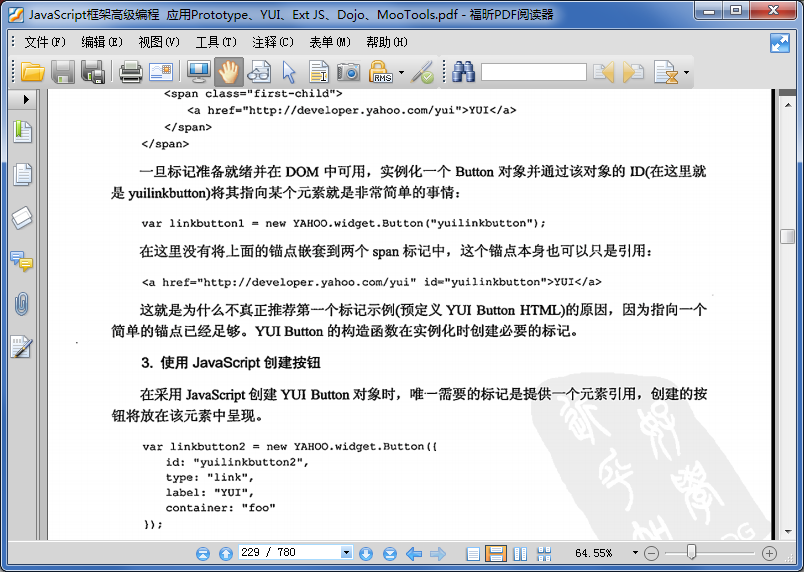Viewport: 804px width, 572px height.
Task: Click the Find Previous arrow icon
Action: 604,72
